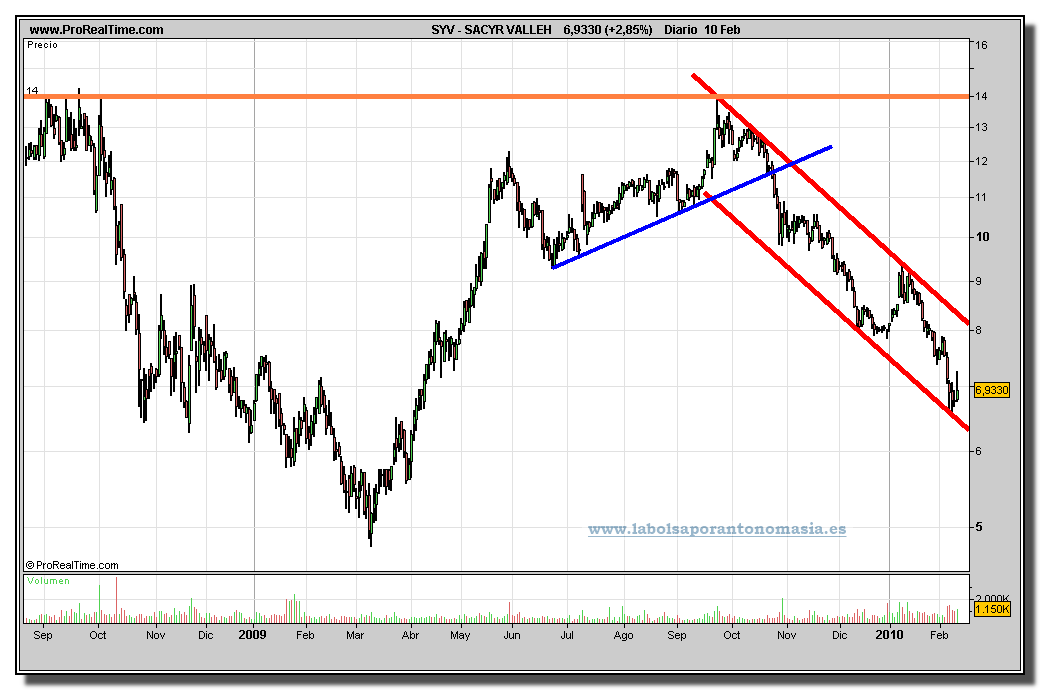
Task: Click the Mar label on time axis
Action: click(x=355, y=636)
